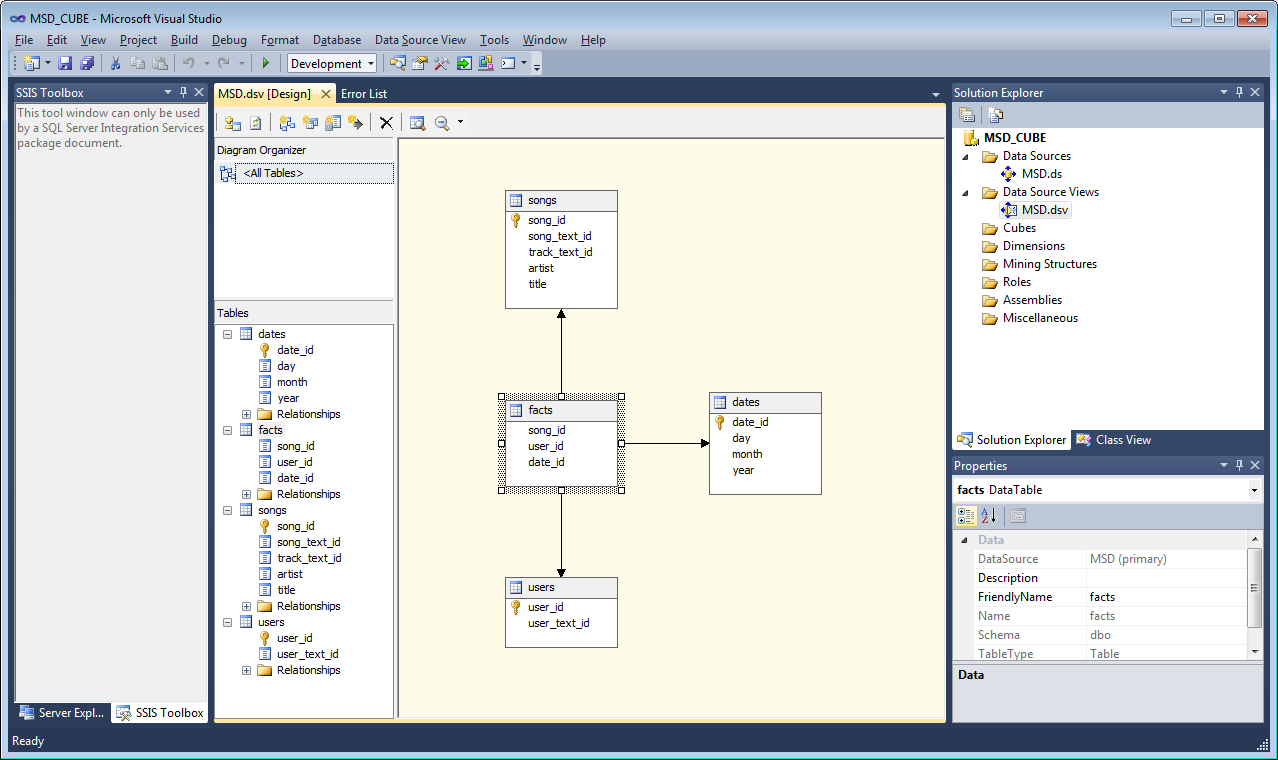Select the Dimensions folder in Solution Explorer

tap(1034, 246)
